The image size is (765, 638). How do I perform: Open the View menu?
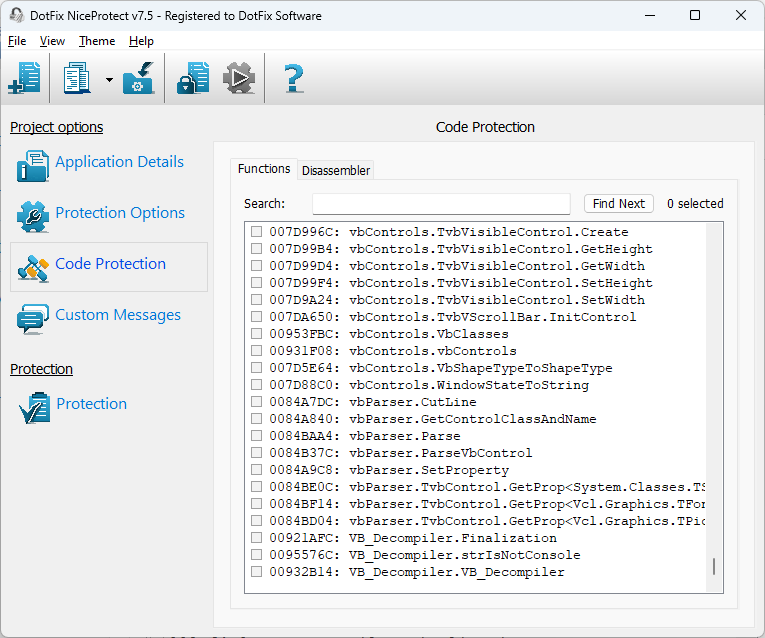coord(52,41)
